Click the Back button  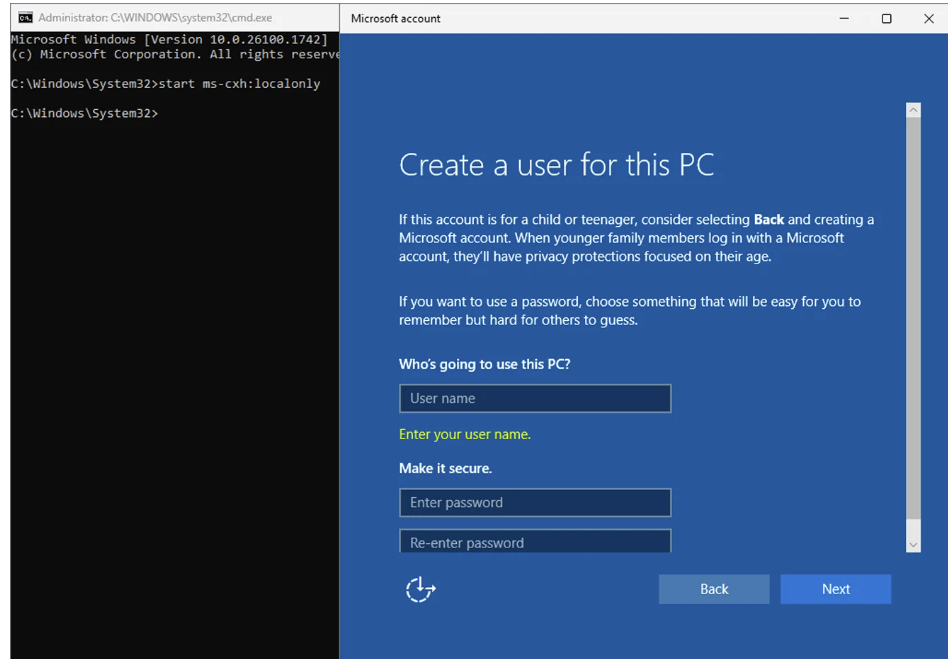coord(714,589)
